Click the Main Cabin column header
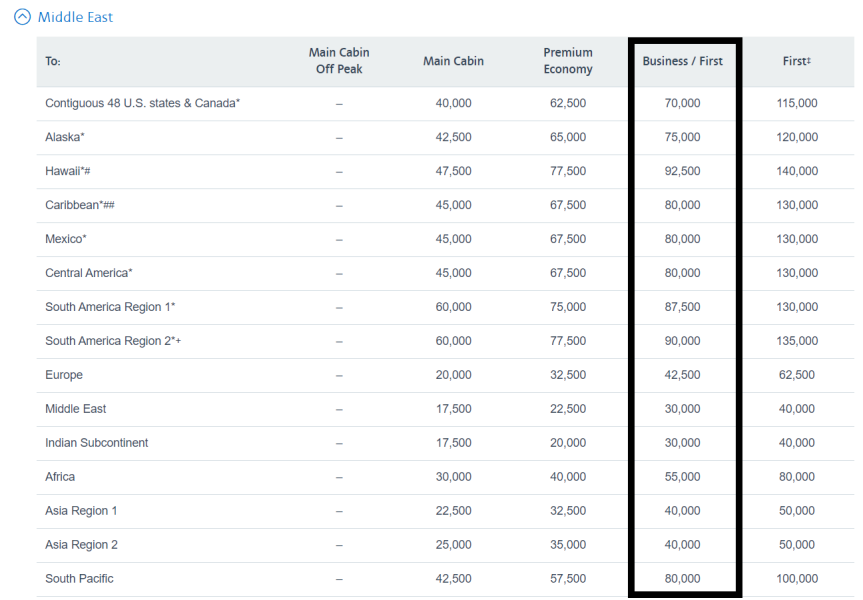The image size is (863, 600). [453, 61]
